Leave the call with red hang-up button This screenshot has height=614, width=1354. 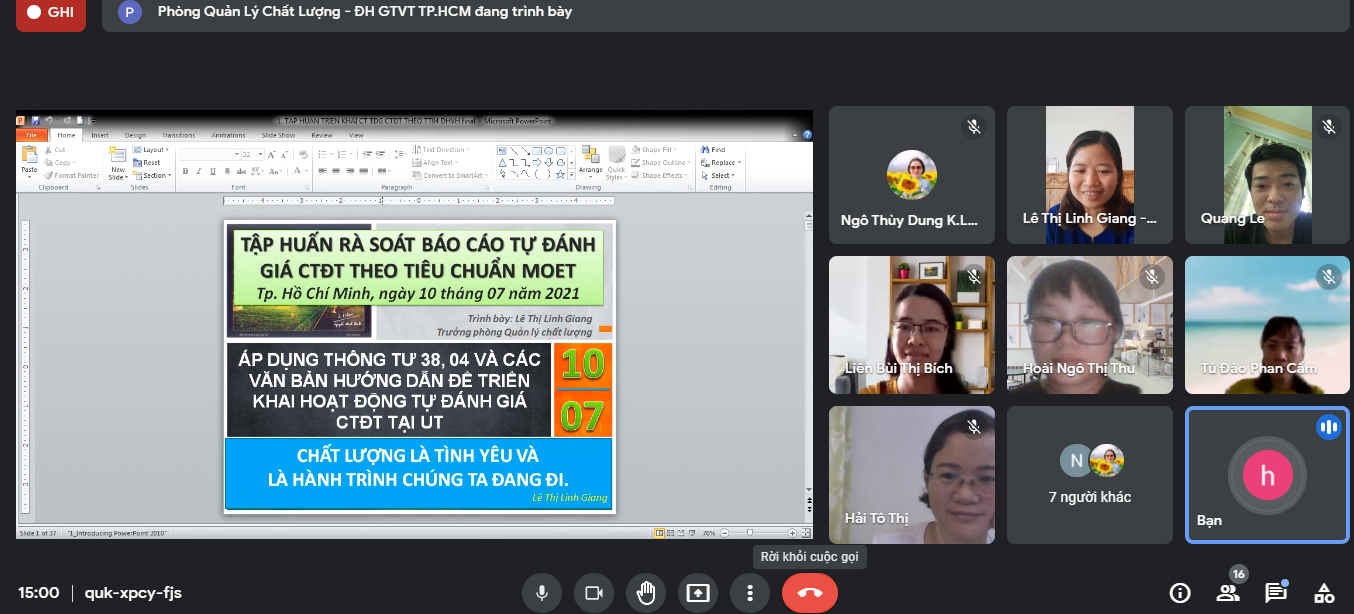[x=810, y=593]
